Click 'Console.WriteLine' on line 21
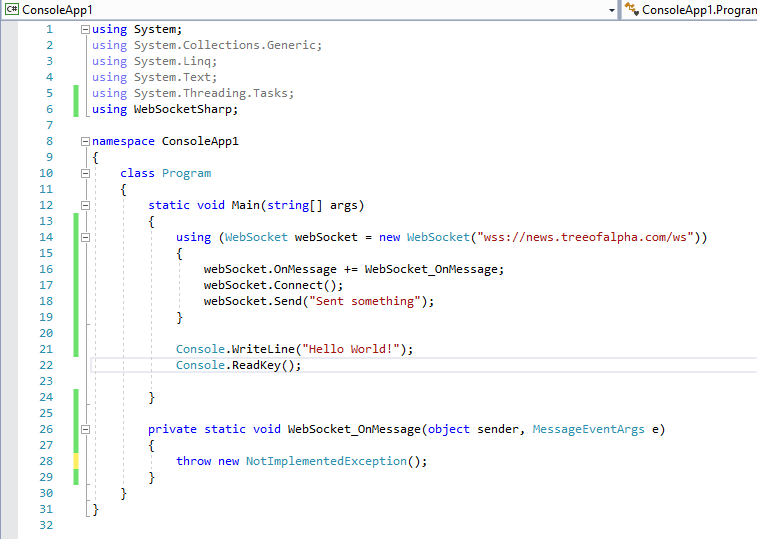The image size is (757, 539). coord(235,349)
